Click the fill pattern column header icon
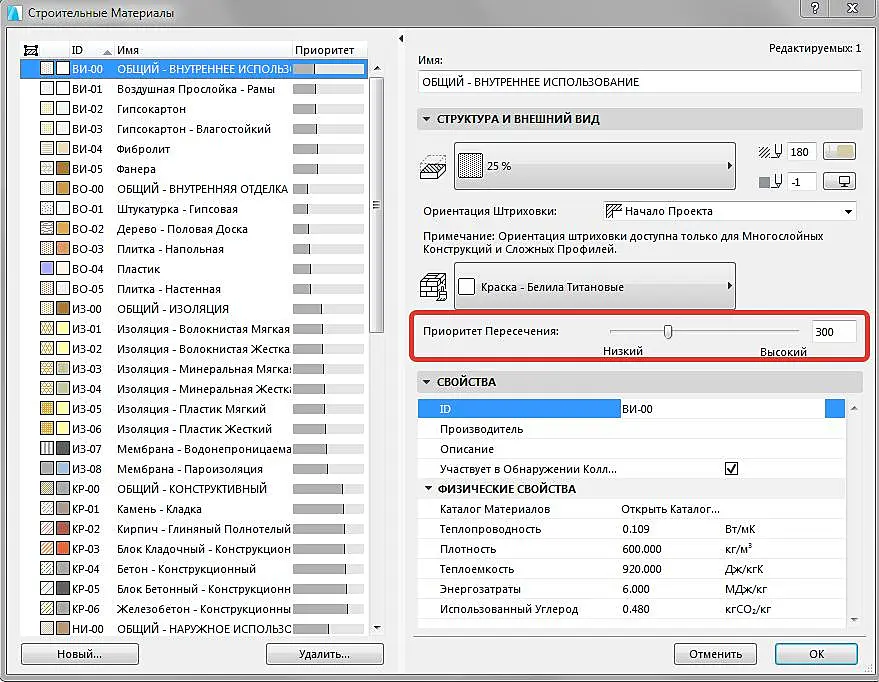Viewport: 879px width, 682px height. pyautogui.click(x=31, y=50)
